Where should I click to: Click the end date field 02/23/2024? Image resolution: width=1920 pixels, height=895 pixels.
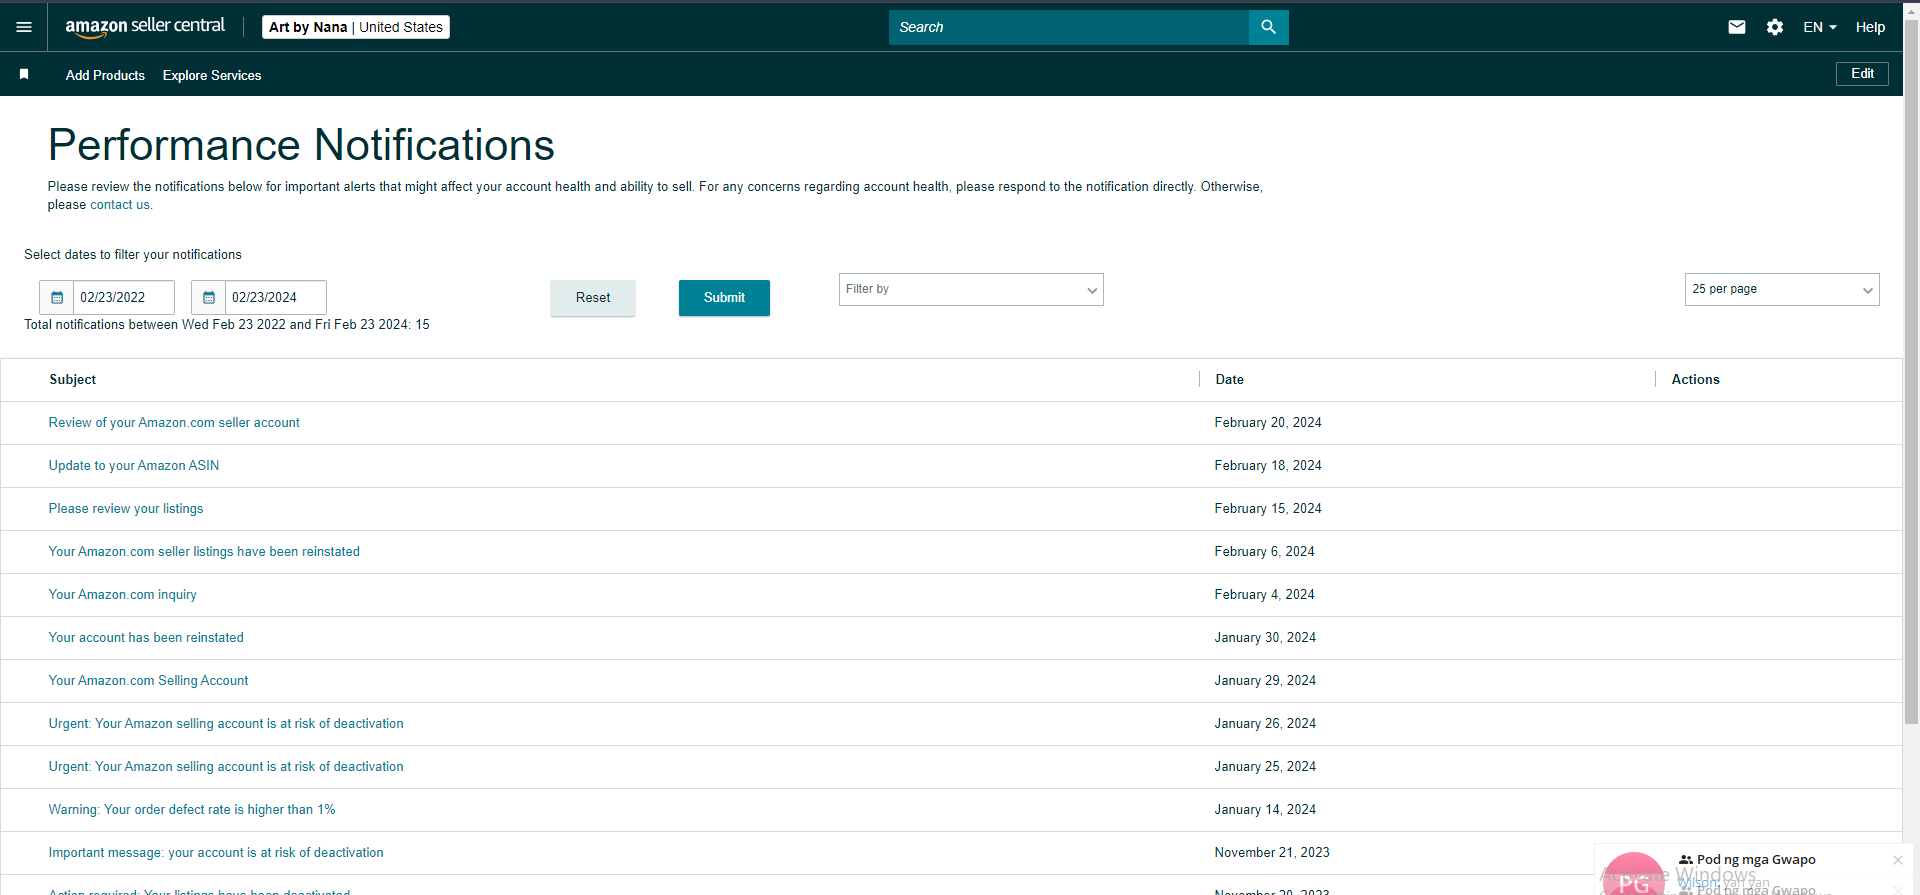(276, 298)
